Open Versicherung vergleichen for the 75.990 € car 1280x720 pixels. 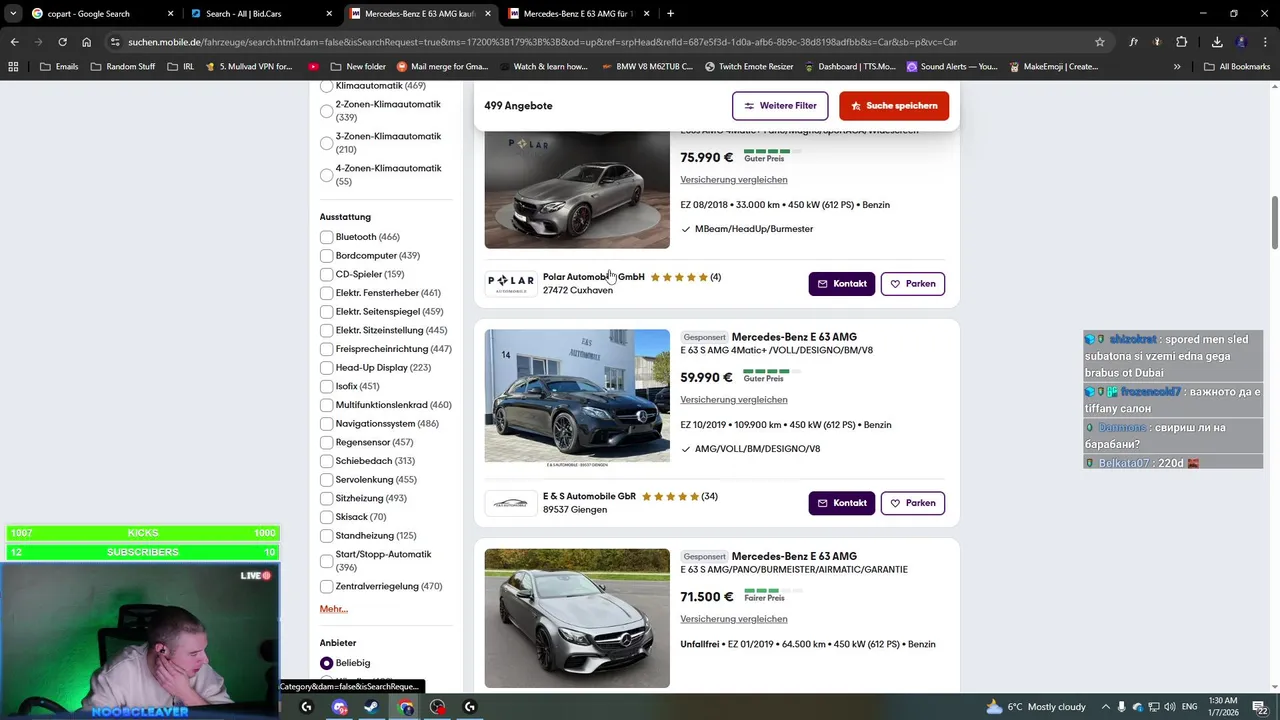pyautogui.click(x=734, y=180)
